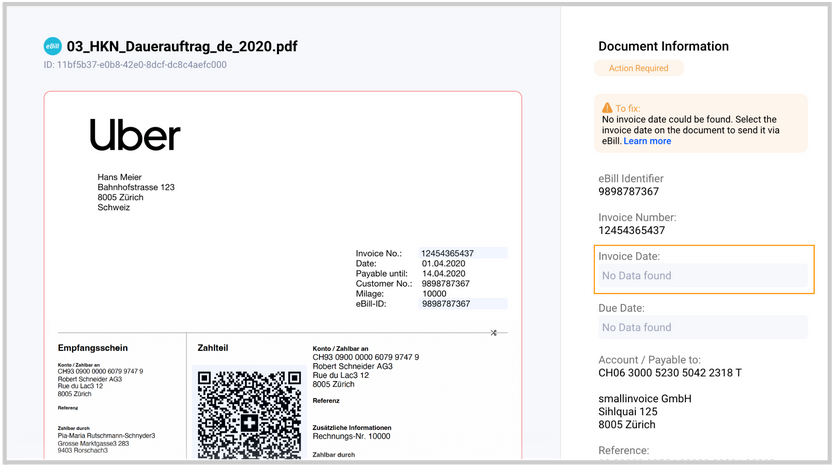
Task: Click the Zahlteil heading
Action: pos(213,348)
